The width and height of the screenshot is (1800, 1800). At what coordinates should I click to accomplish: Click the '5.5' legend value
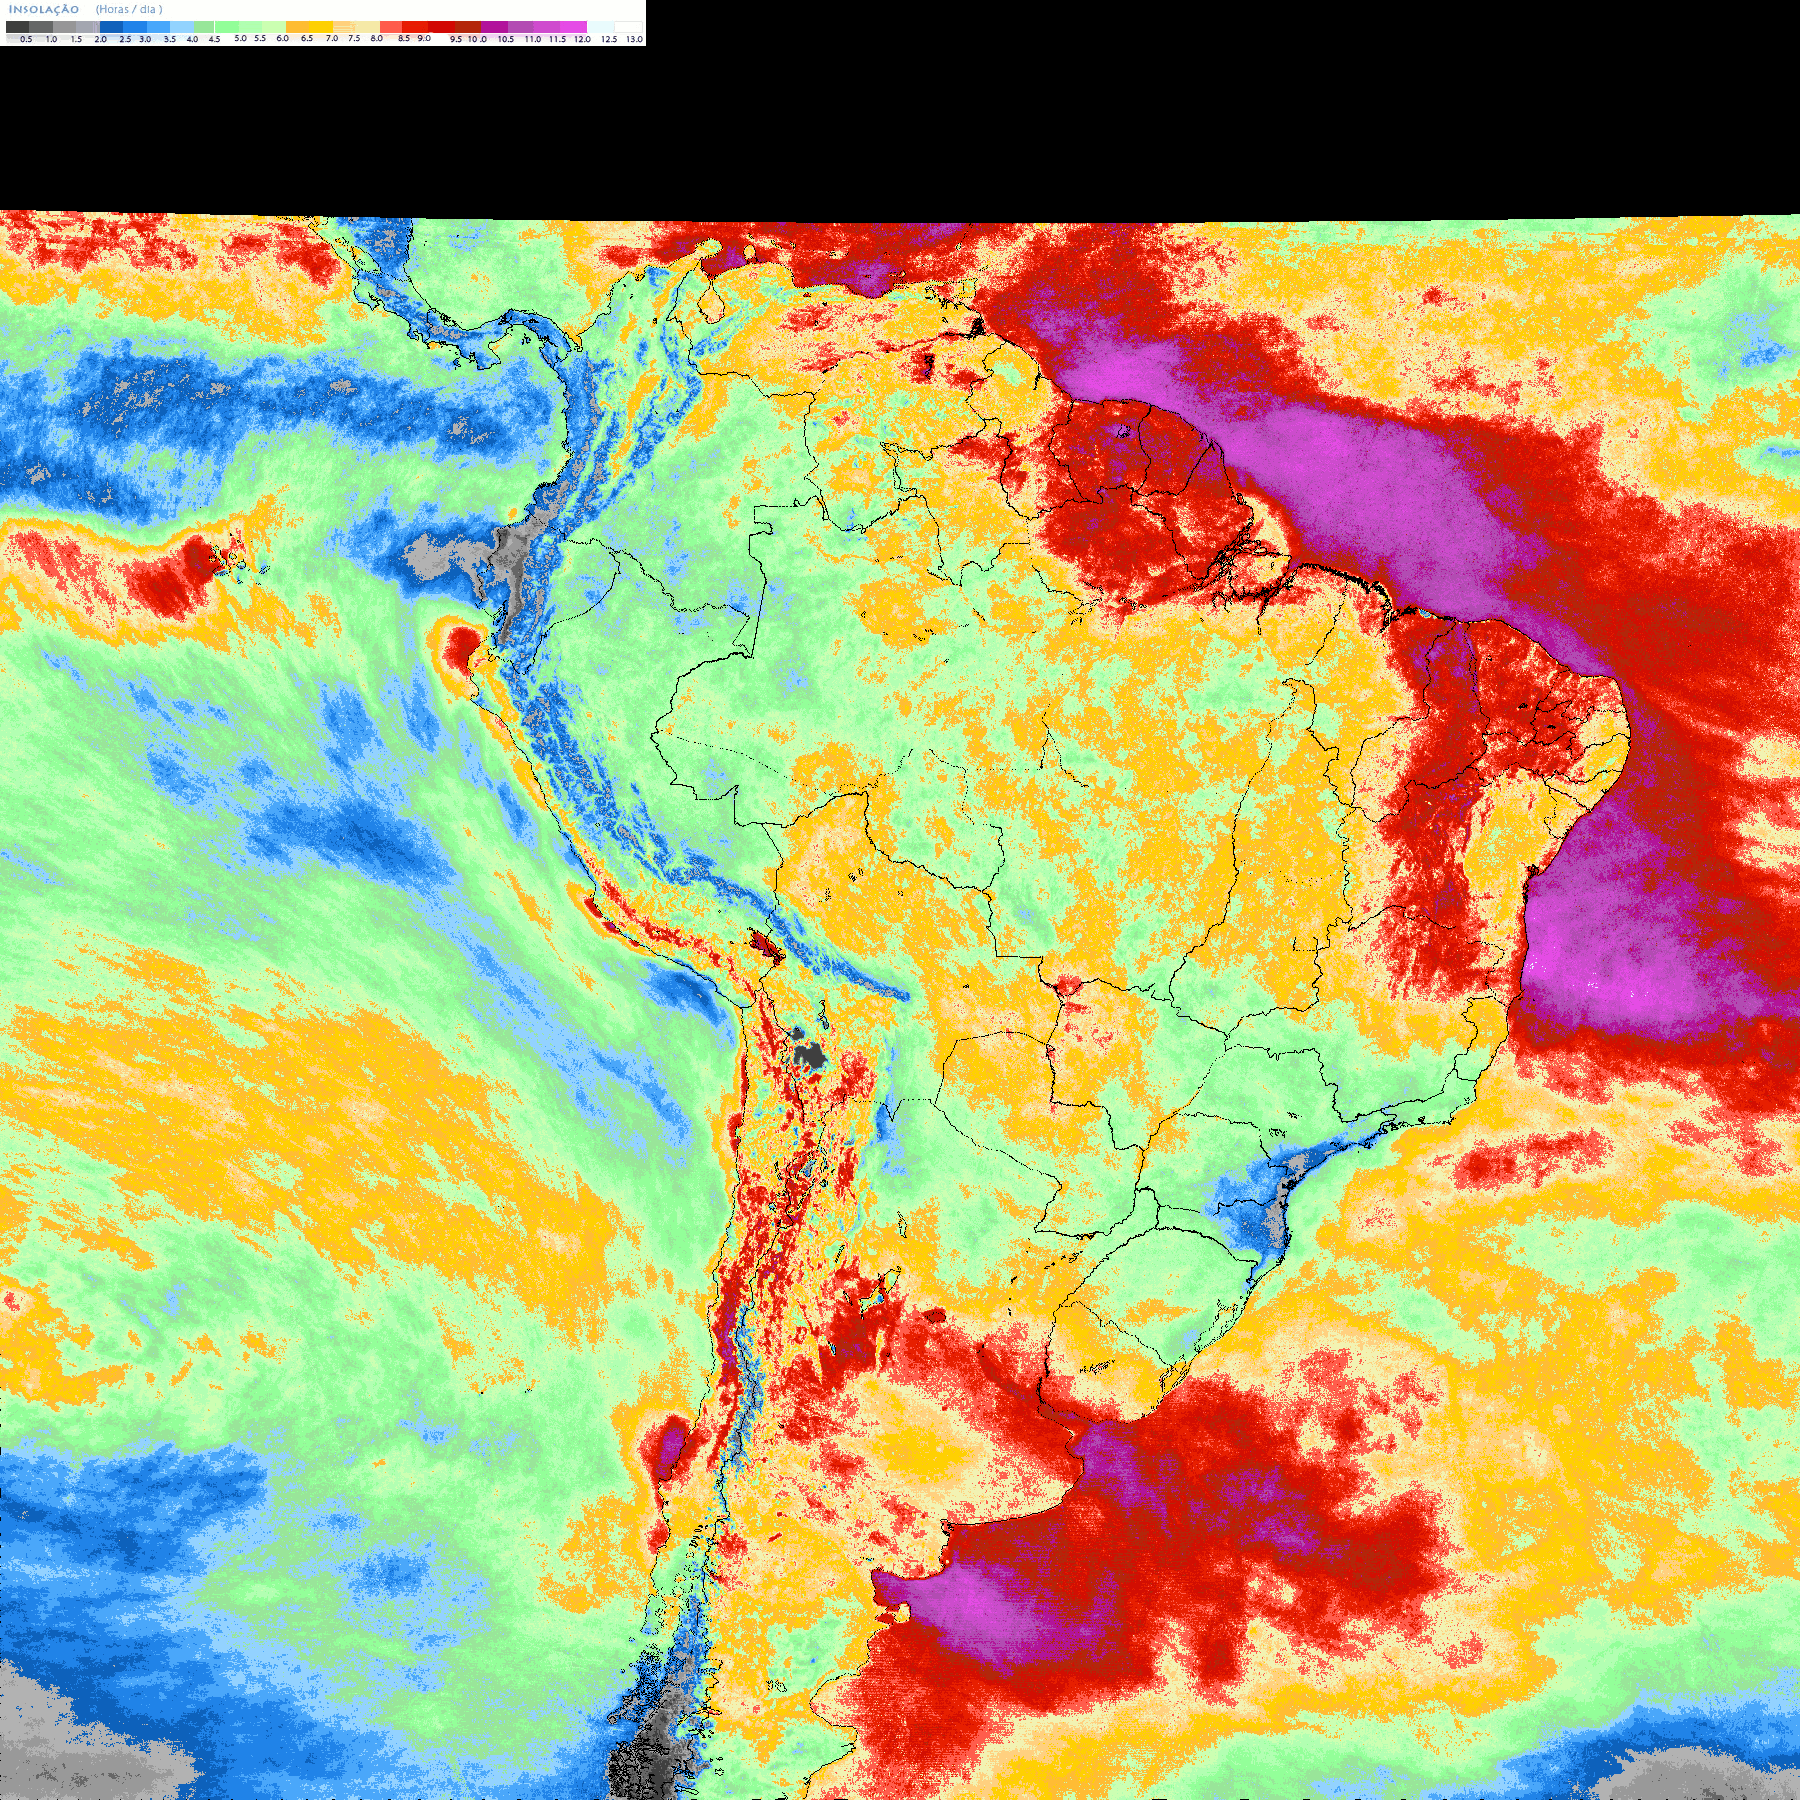[x=260, y=38]
